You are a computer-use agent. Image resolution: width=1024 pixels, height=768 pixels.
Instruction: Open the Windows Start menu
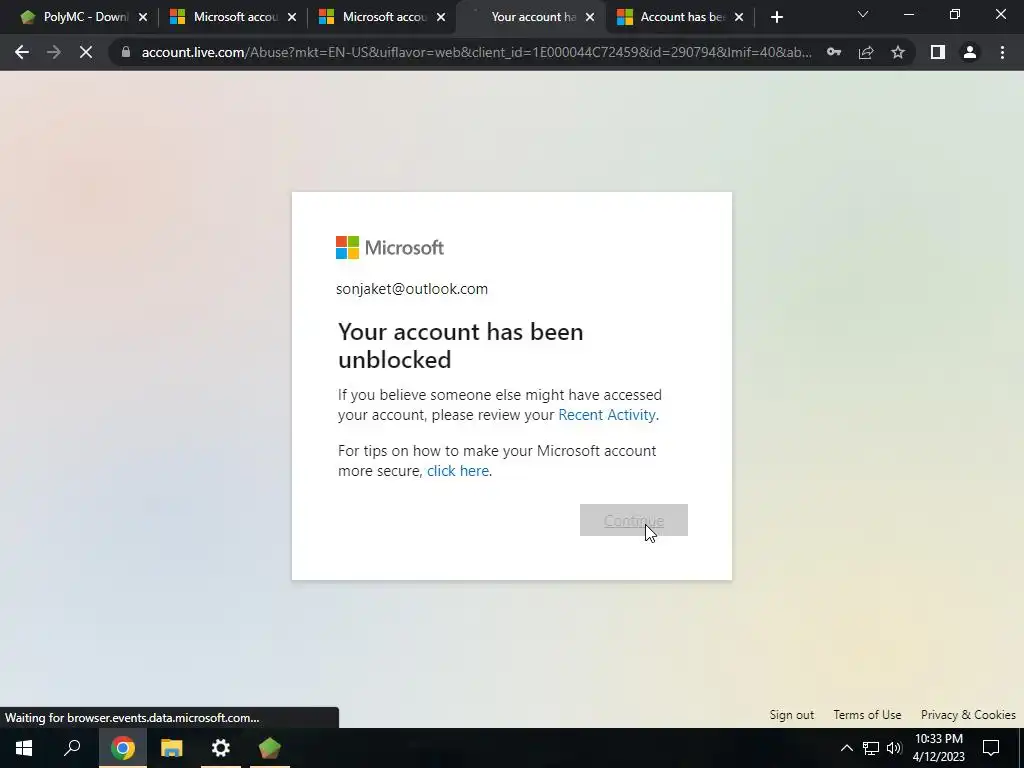24,748
